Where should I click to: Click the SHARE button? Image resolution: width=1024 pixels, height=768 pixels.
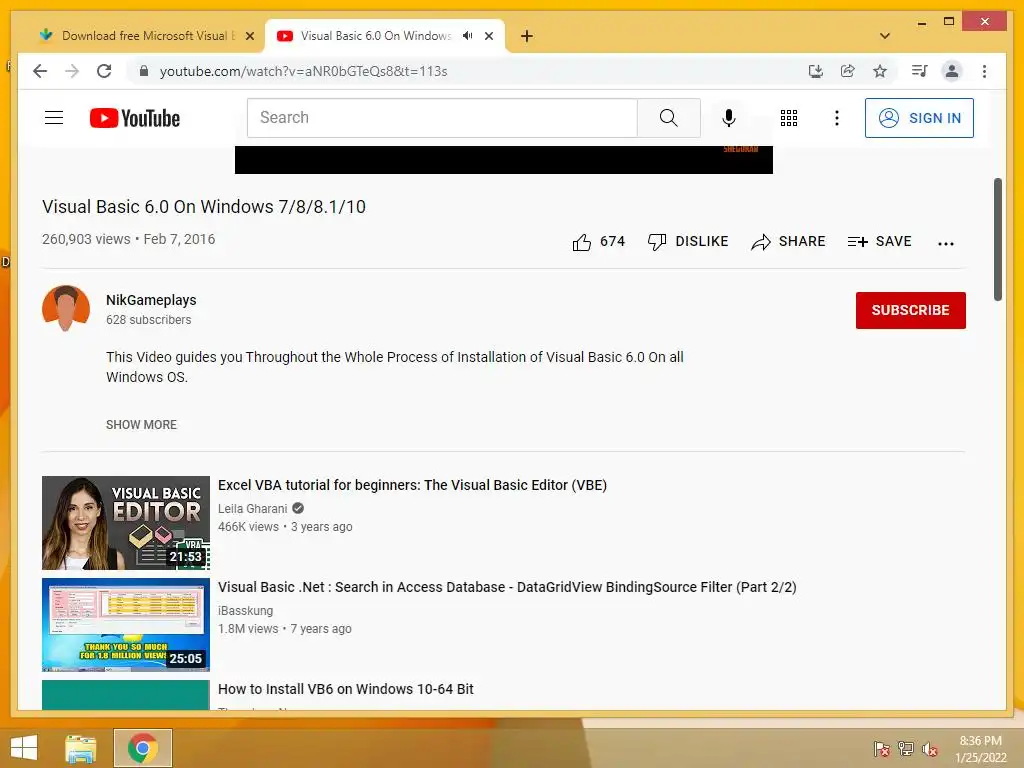(x=788, y=242)
